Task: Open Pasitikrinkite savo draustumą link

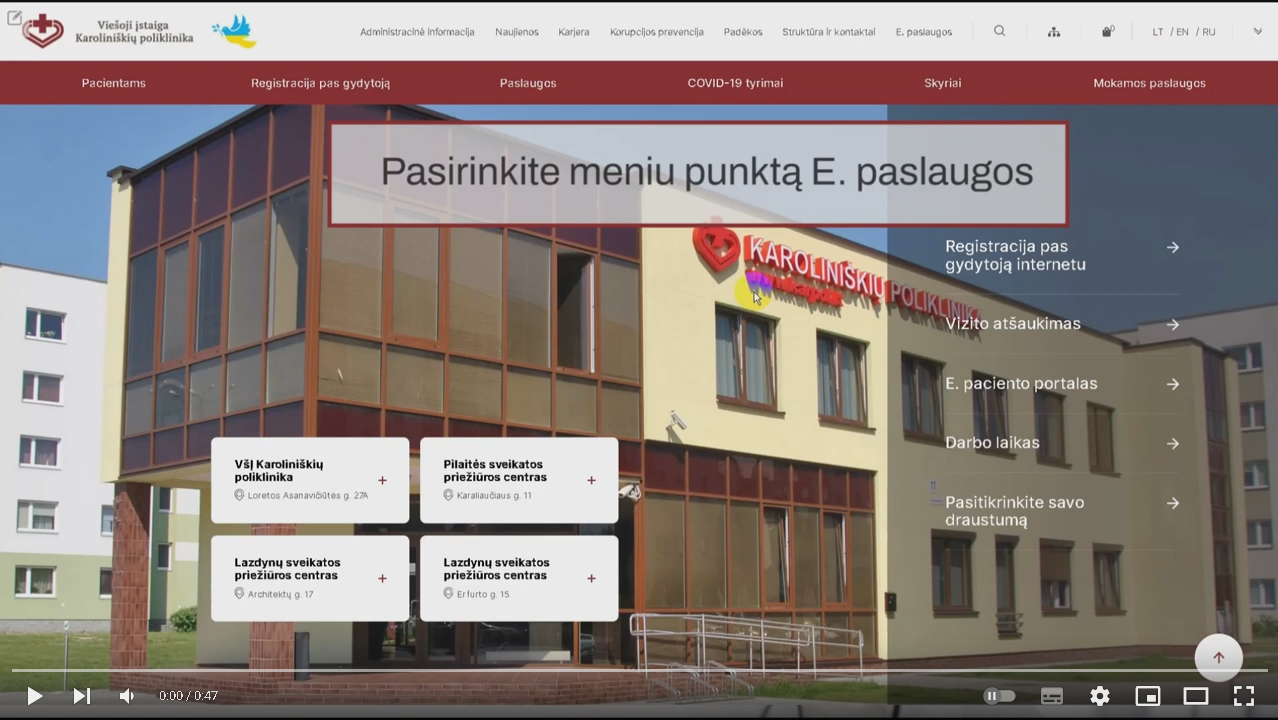Action: tap(1014, 511)
